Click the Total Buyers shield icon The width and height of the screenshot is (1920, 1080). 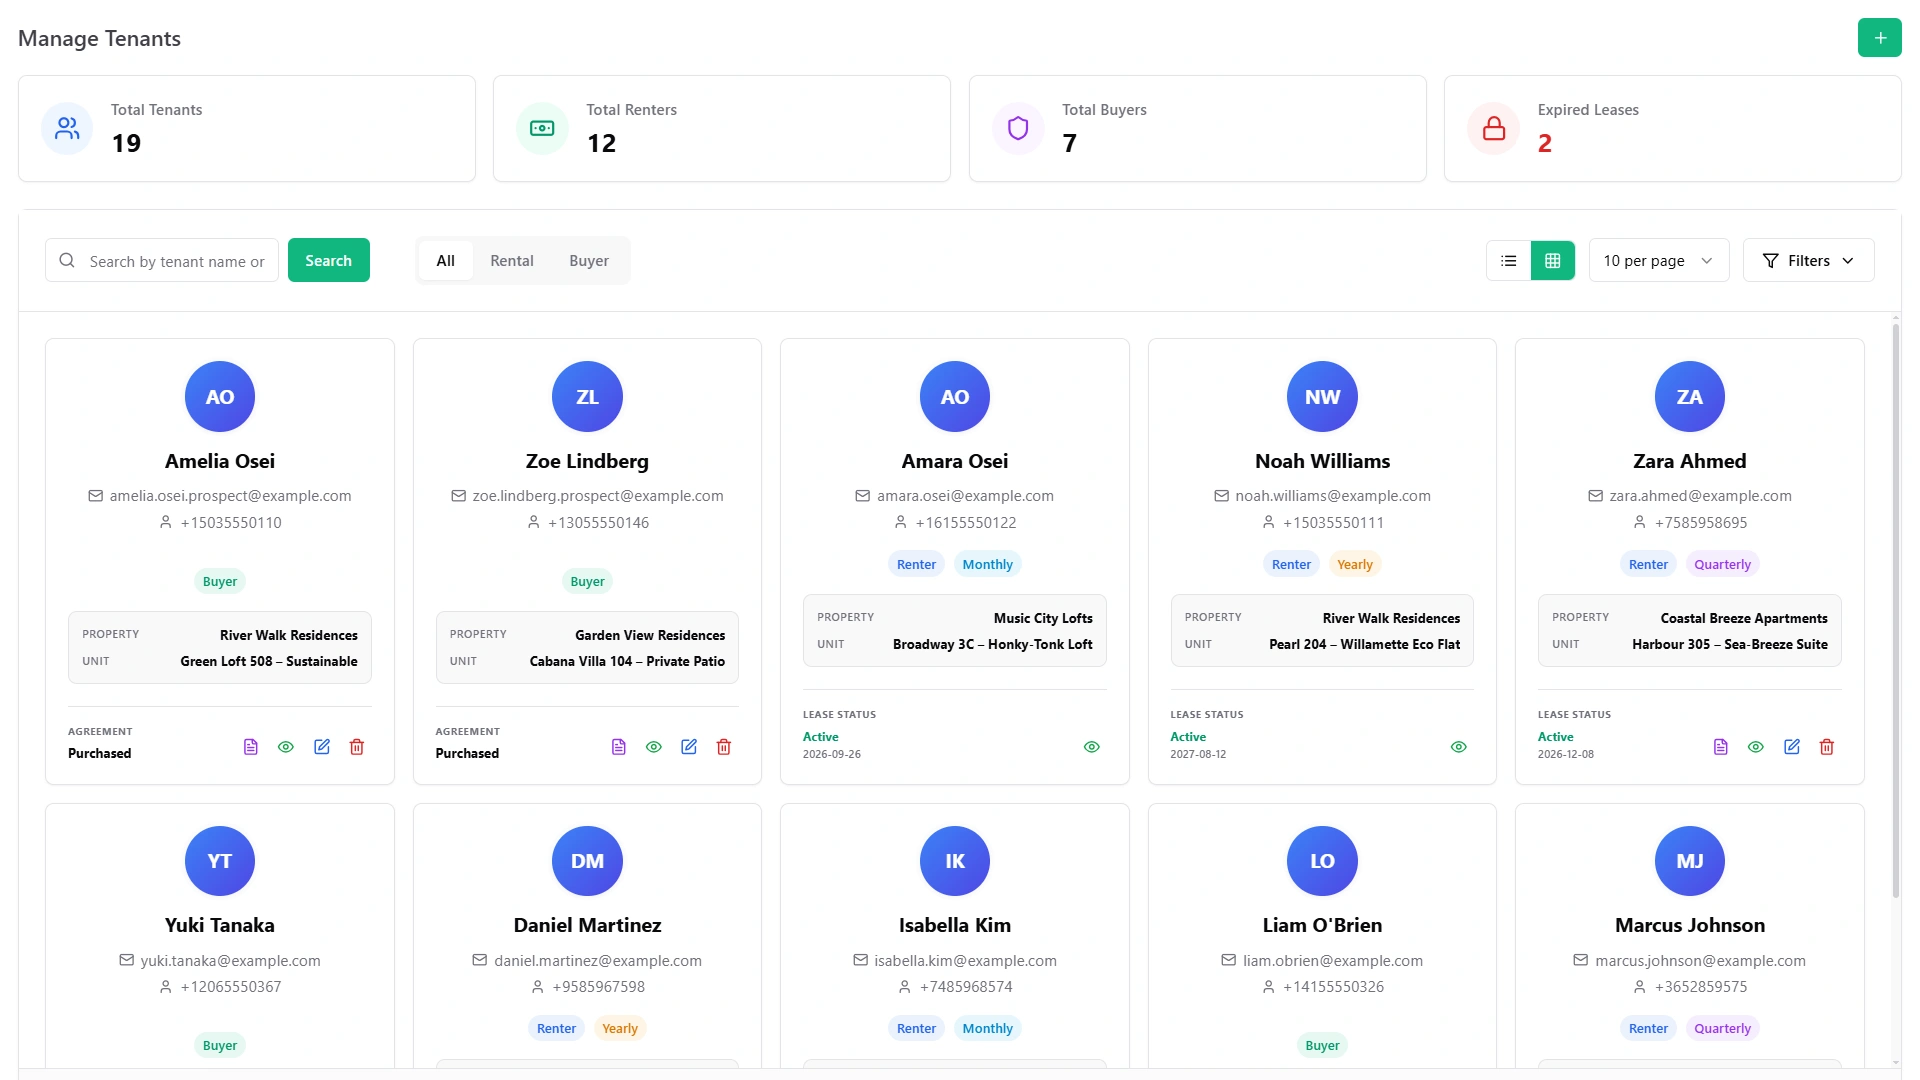(1018, 128)
